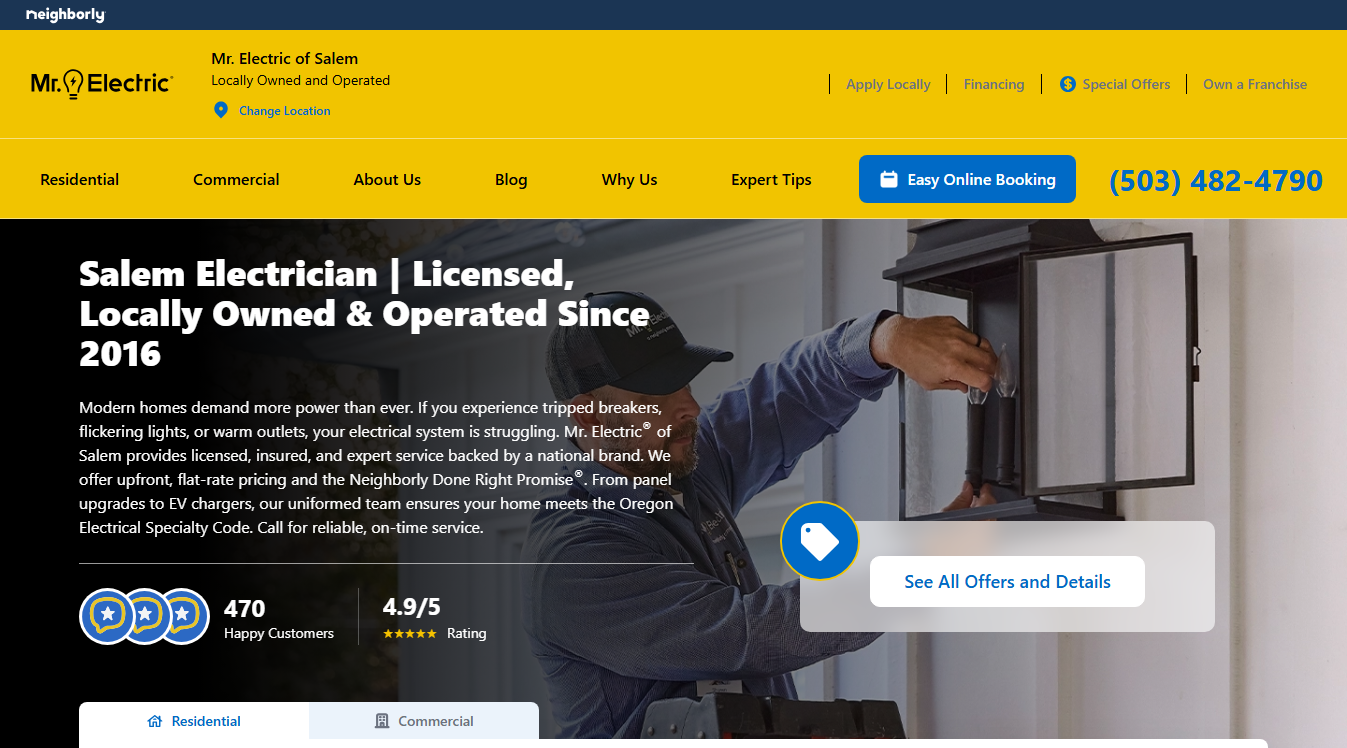This screenshot has height=748, width=1347.
Task: Open the Expert Tips menu
Action: click(771, 180)
